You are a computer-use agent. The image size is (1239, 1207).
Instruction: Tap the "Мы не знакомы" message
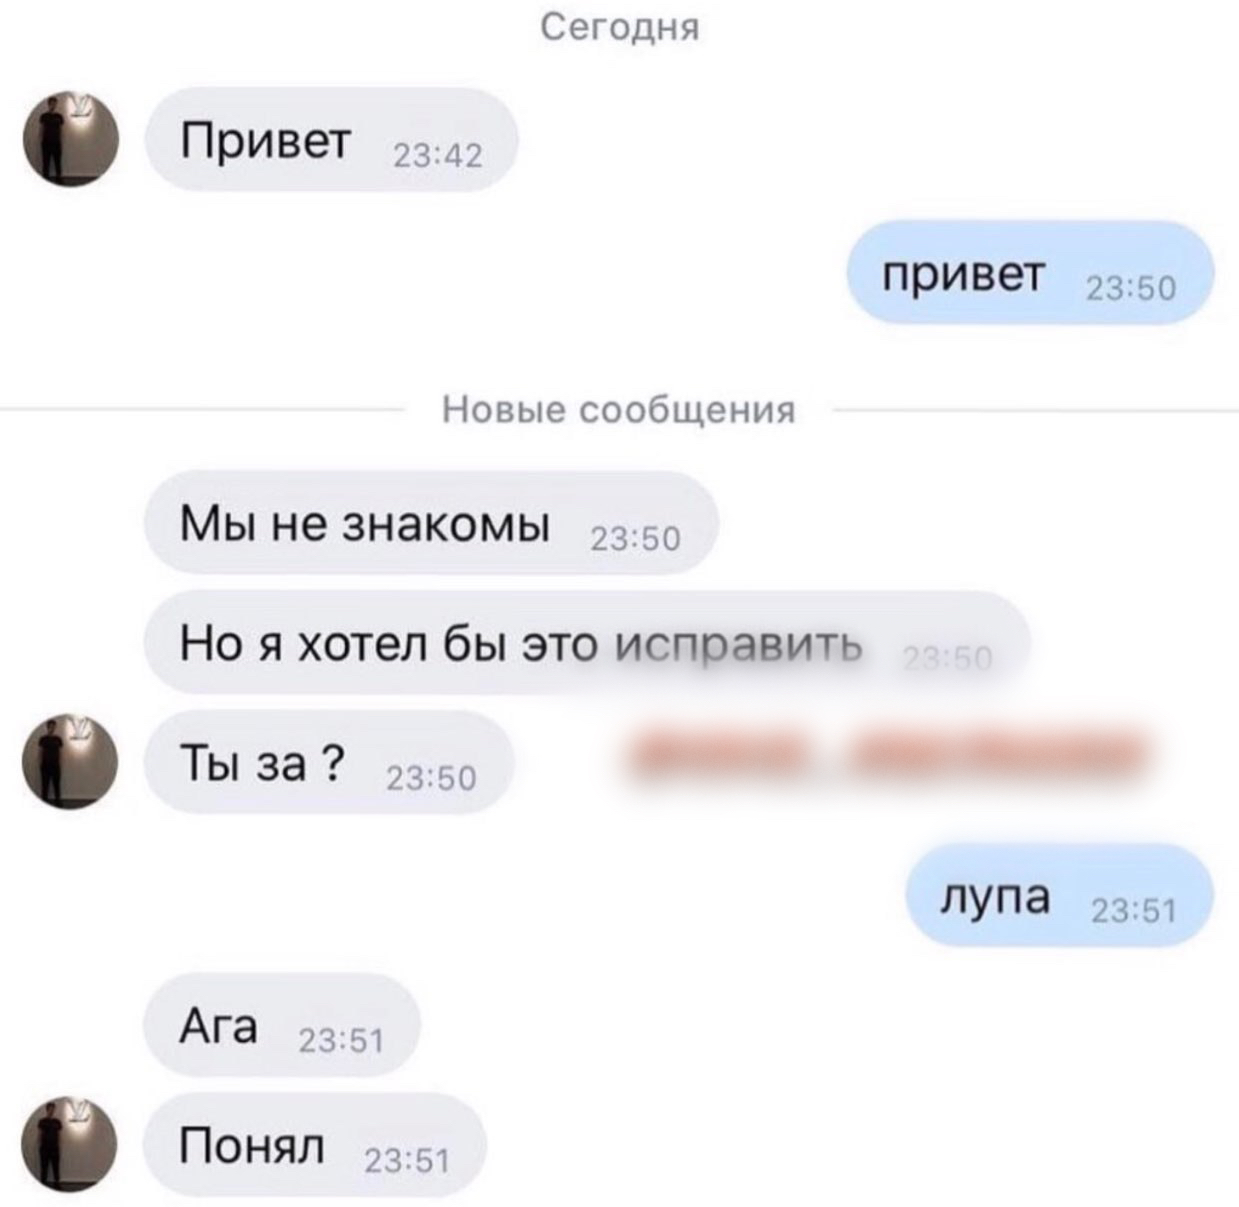[432, 523]
